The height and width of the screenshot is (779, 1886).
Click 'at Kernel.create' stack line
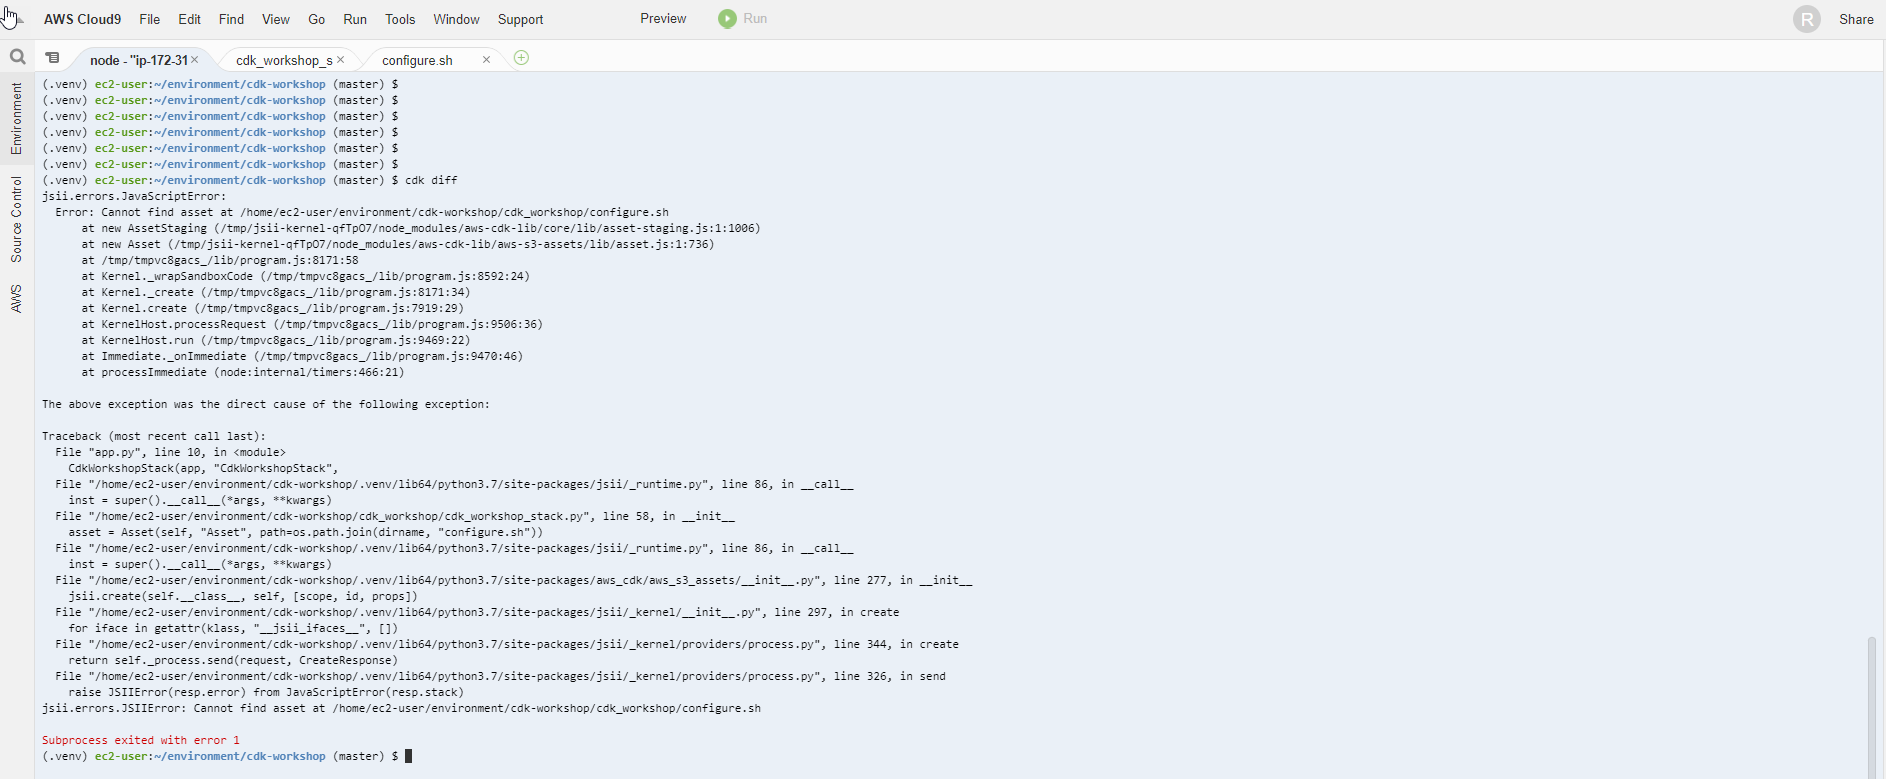[273, 308]
